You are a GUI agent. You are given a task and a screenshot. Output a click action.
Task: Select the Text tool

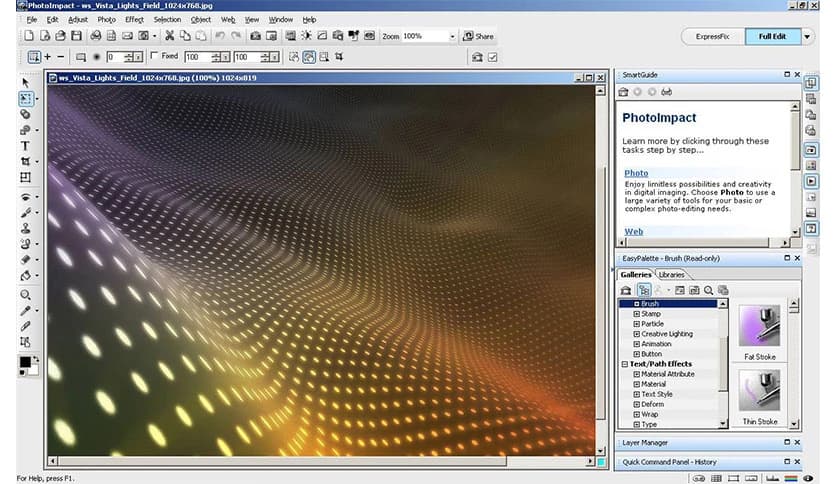pos(25,146)
